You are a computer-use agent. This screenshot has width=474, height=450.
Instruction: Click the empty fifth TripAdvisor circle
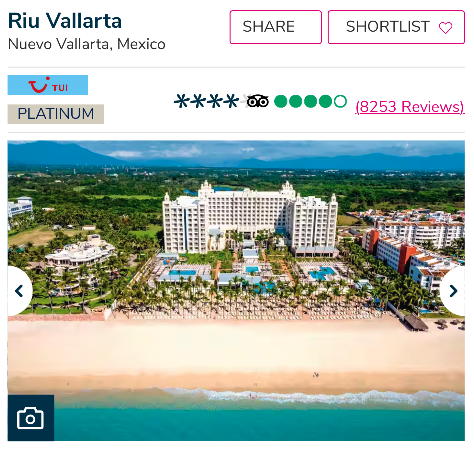340,101
